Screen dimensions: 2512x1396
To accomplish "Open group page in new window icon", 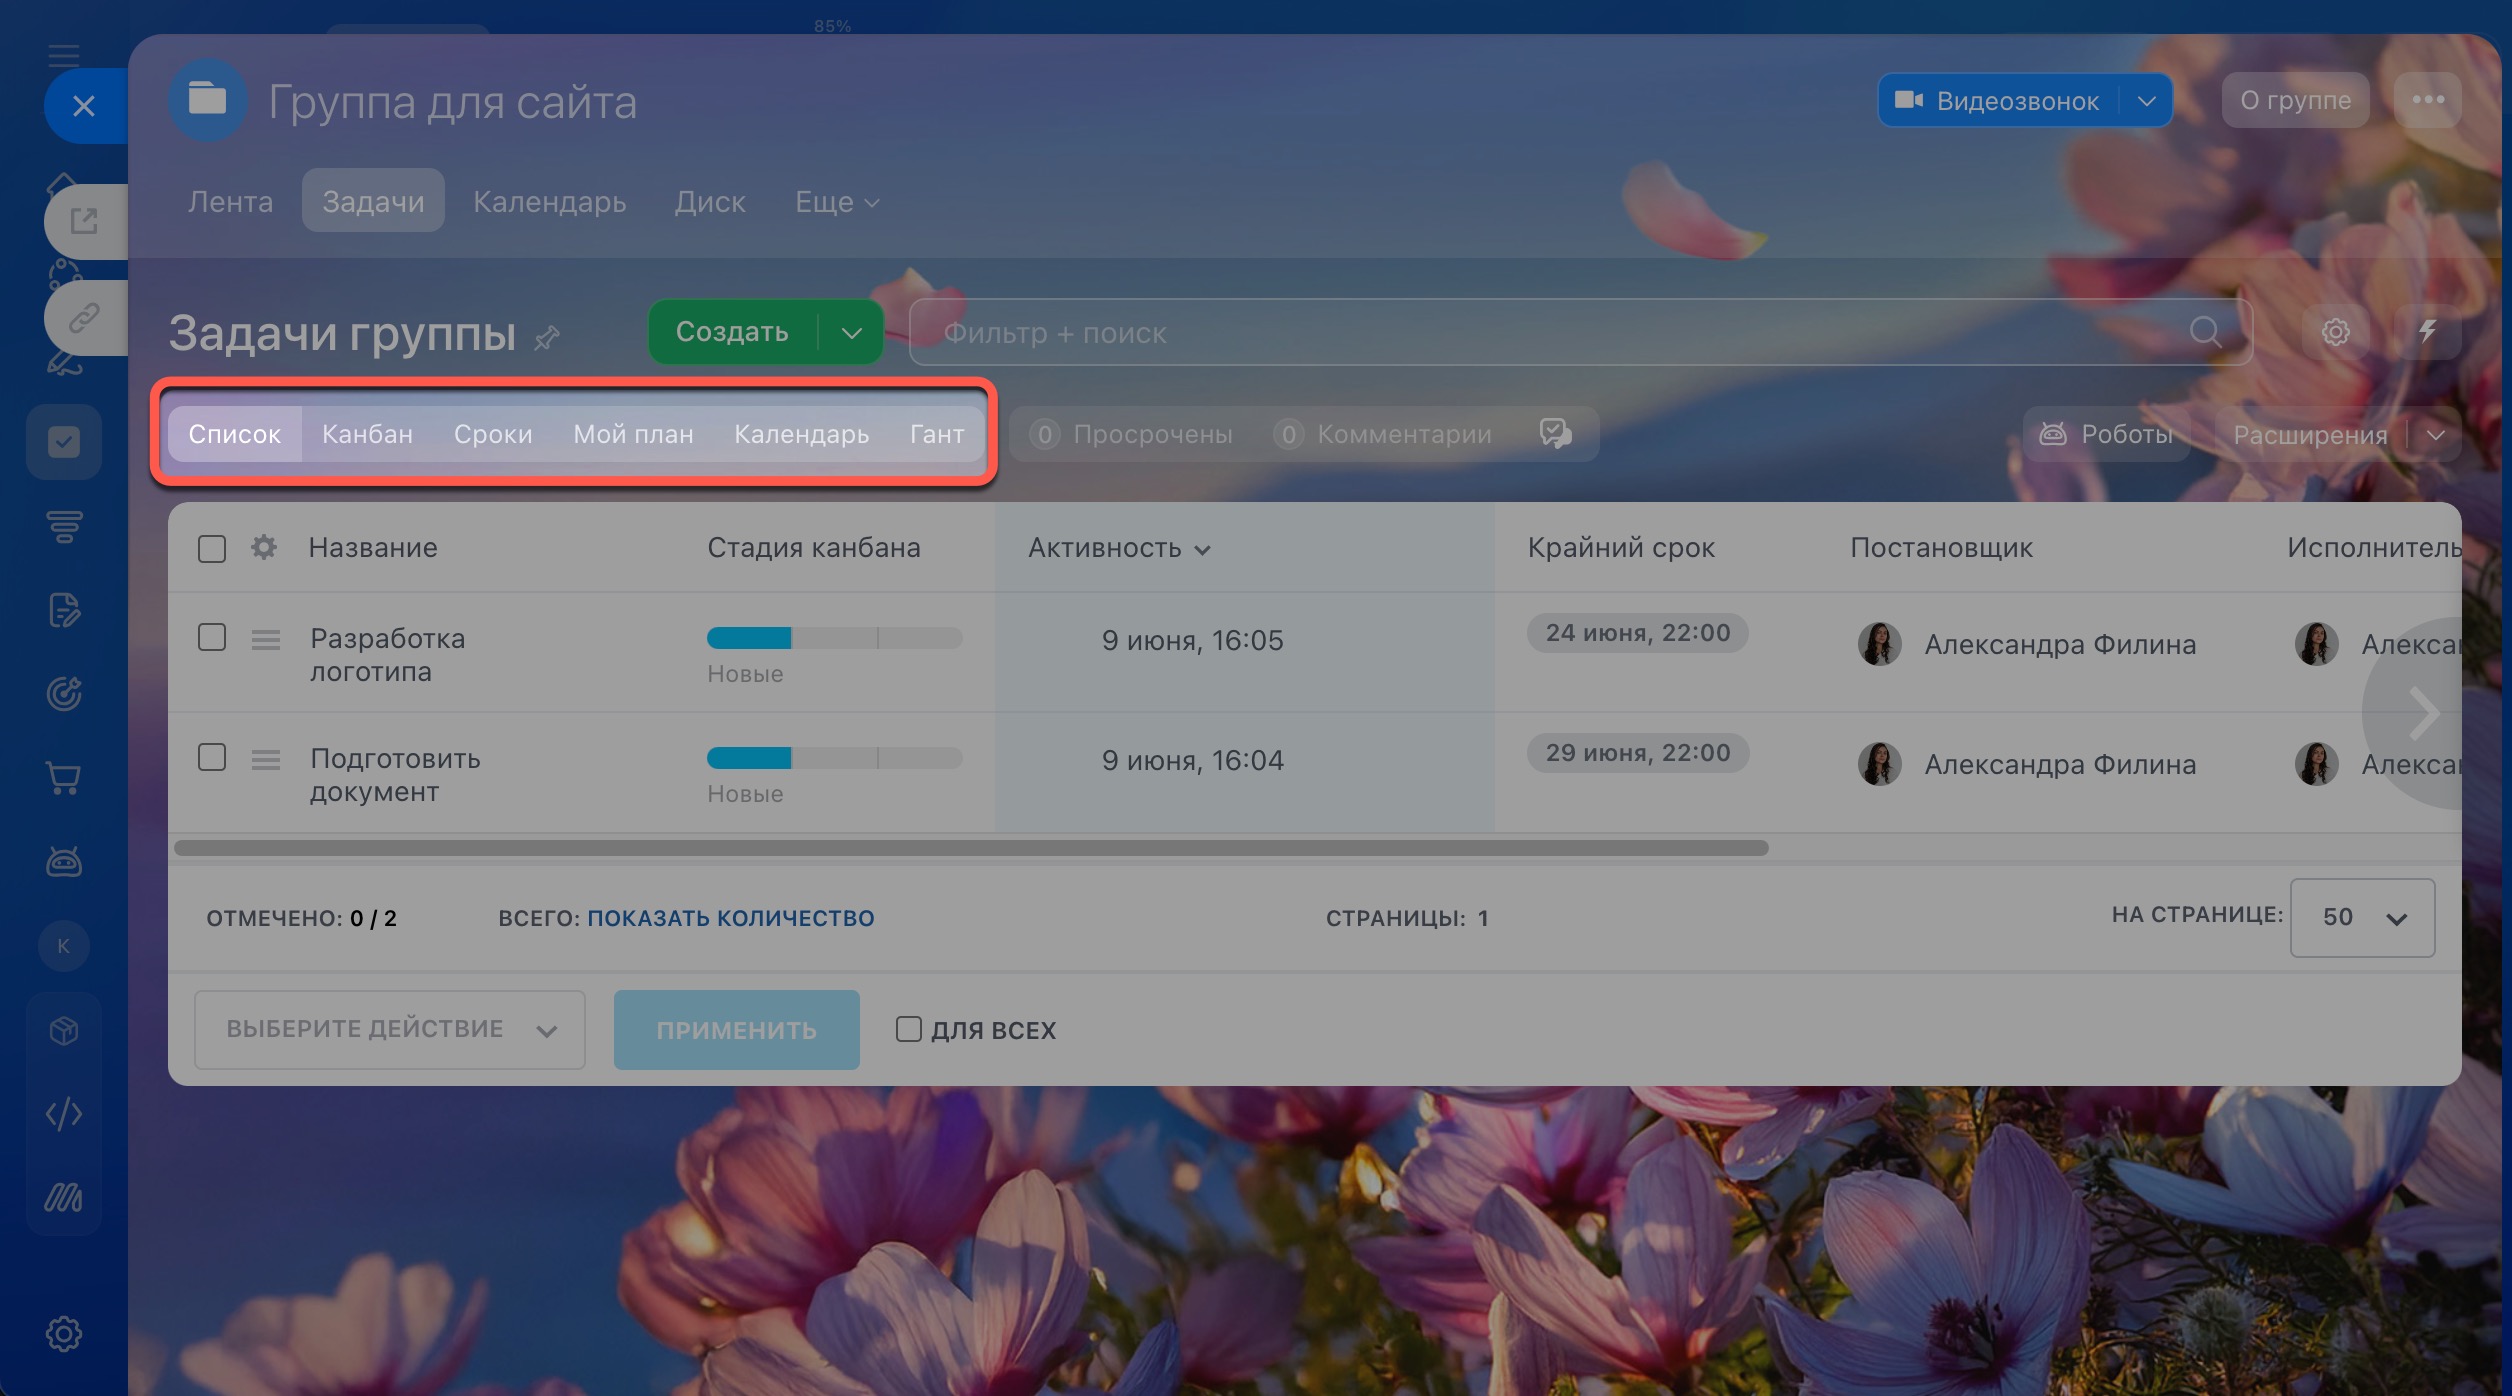I will pos(85,221).
